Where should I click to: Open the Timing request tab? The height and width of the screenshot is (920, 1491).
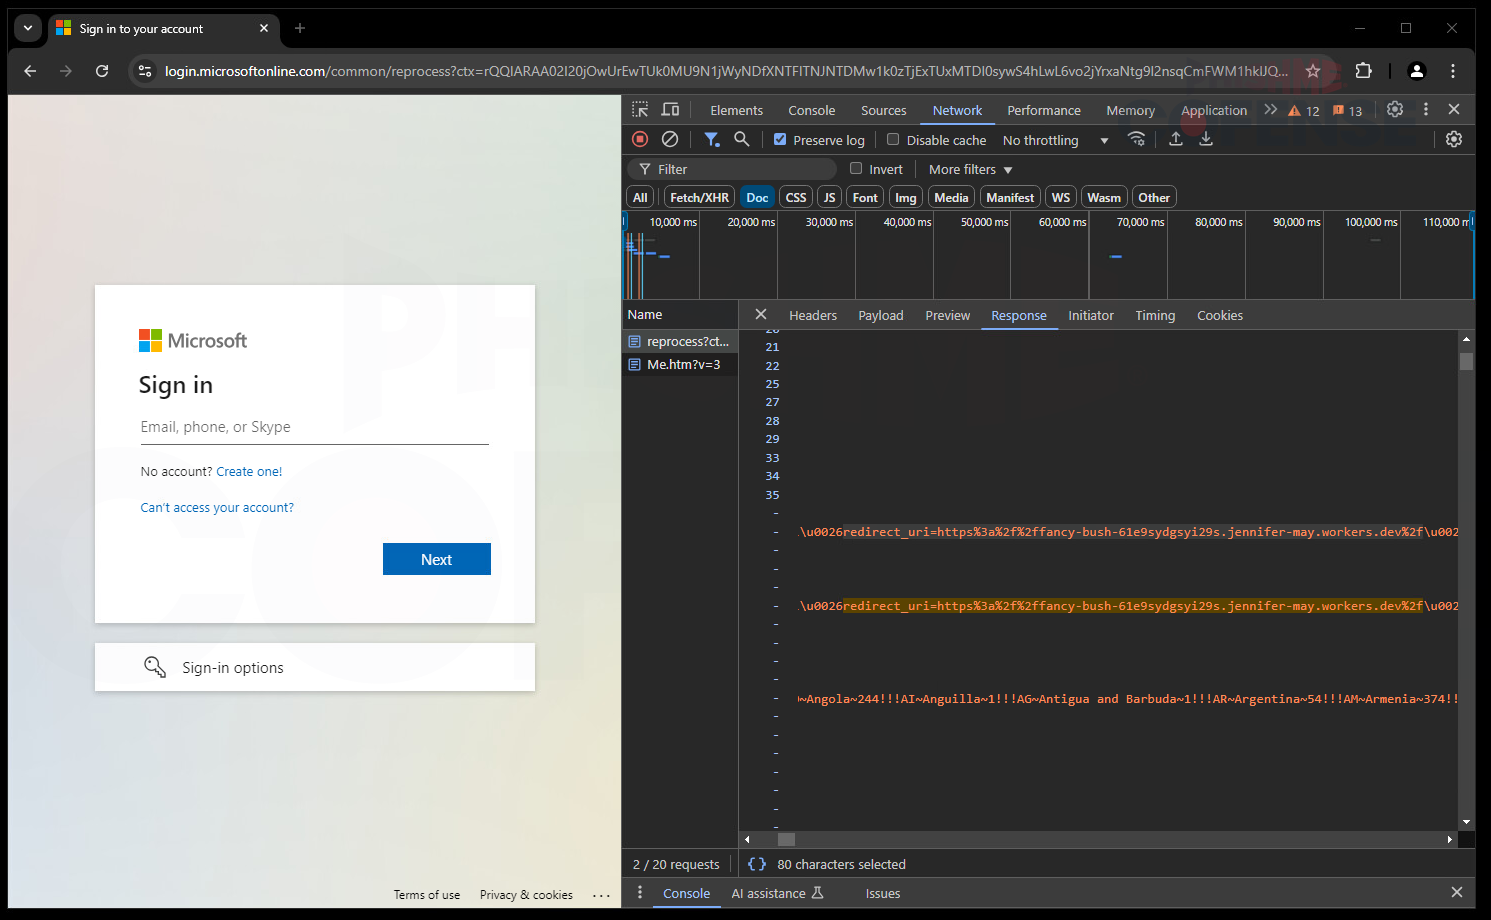pos(1155,315)
